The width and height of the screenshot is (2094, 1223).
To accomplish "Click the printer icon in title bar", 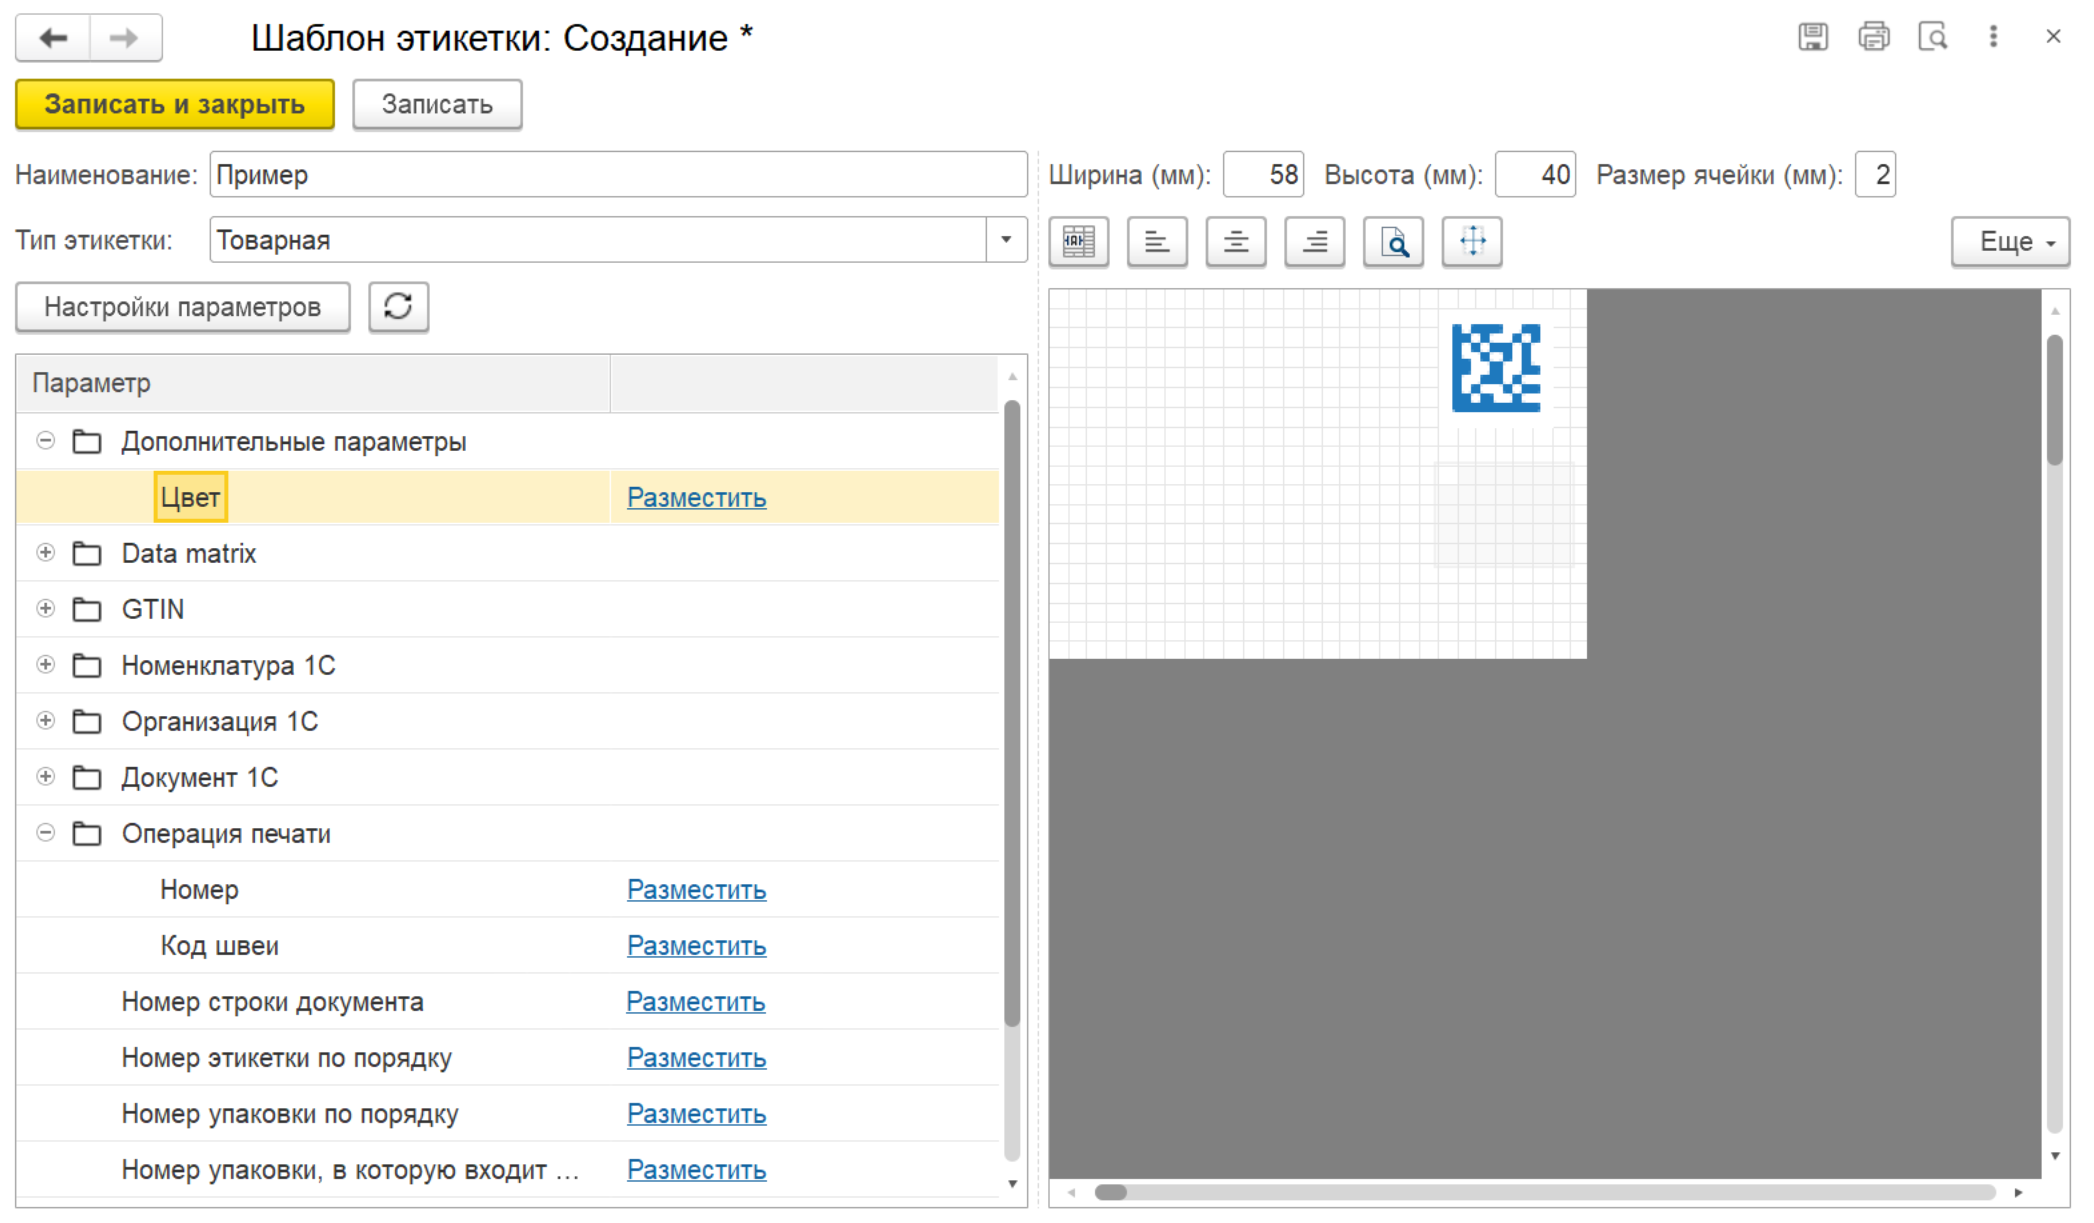I will tap(1874, 37).
